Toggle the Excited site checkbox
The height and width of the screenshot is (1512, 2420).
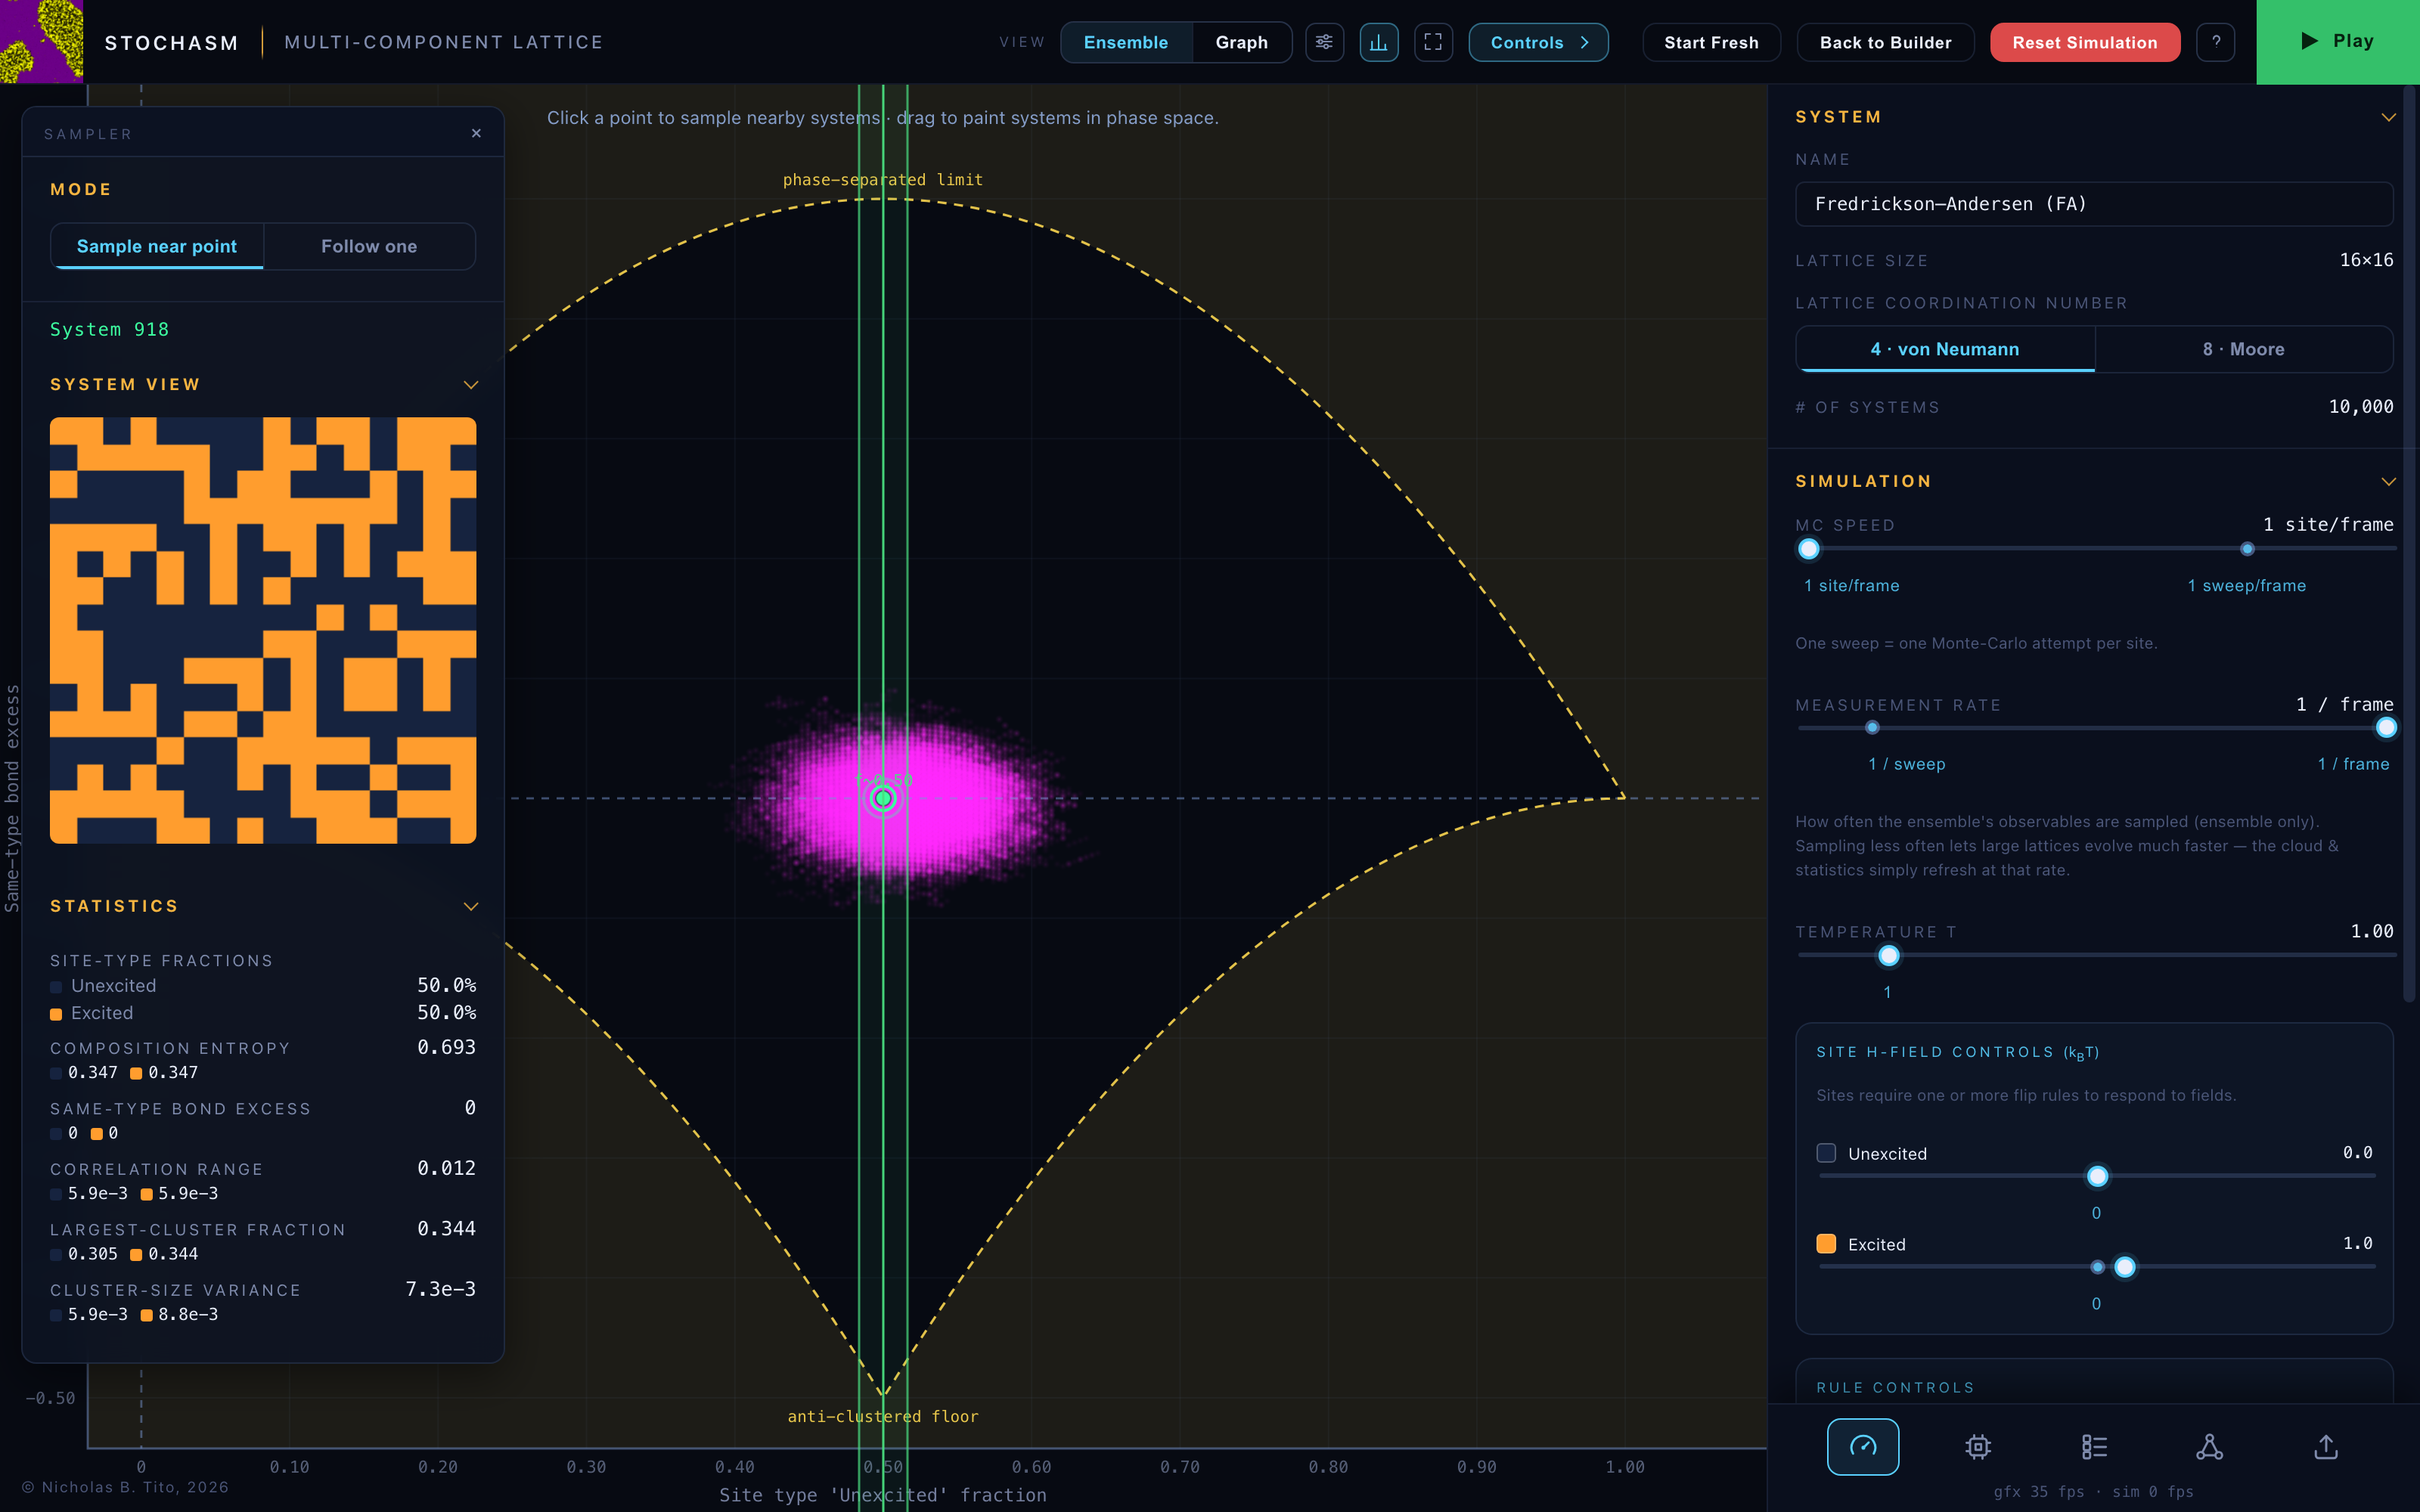pos(1826,1243)
